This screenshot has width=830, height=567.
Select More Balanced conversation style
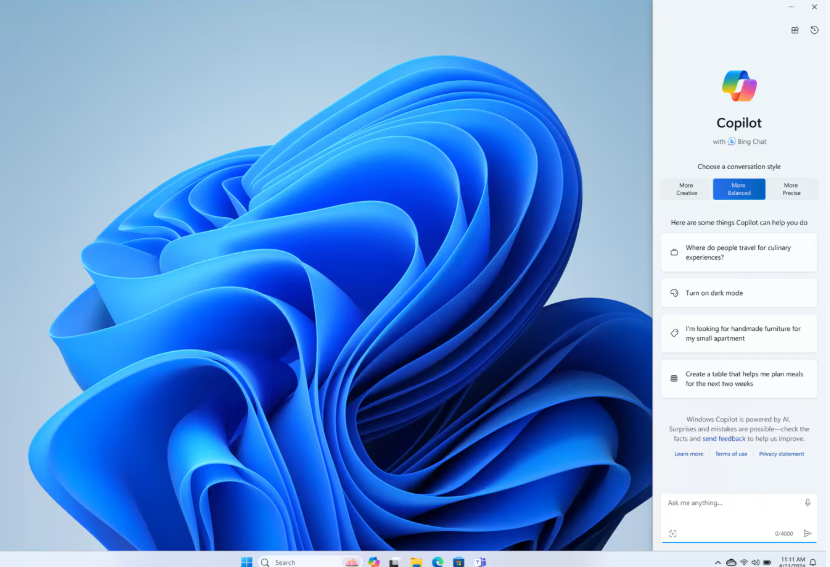click(739, 189)
